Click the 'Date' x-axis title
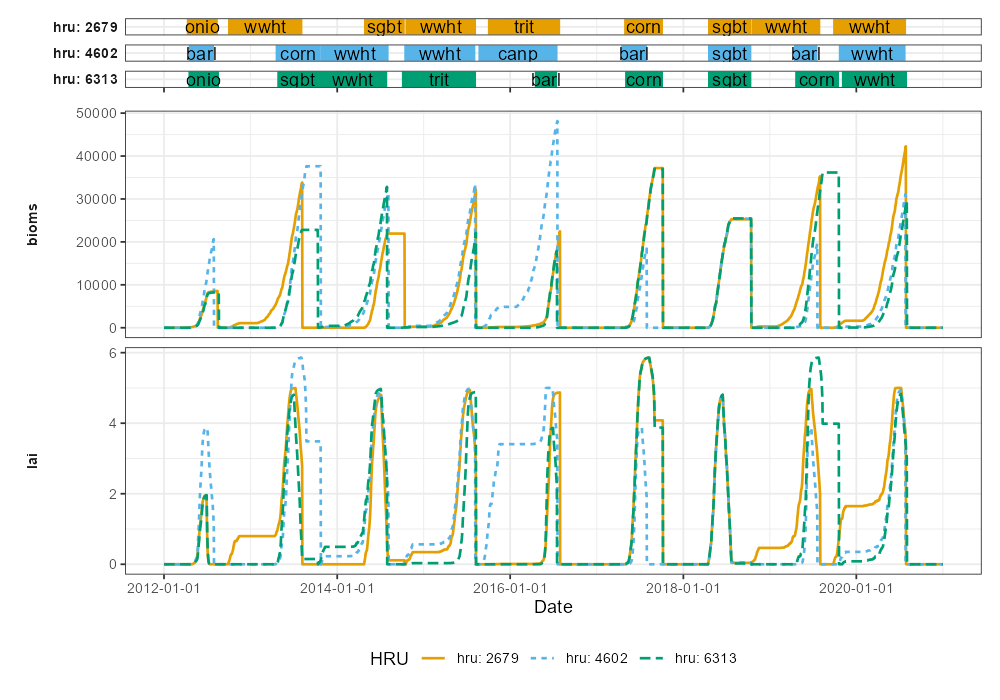 point(553,607)
